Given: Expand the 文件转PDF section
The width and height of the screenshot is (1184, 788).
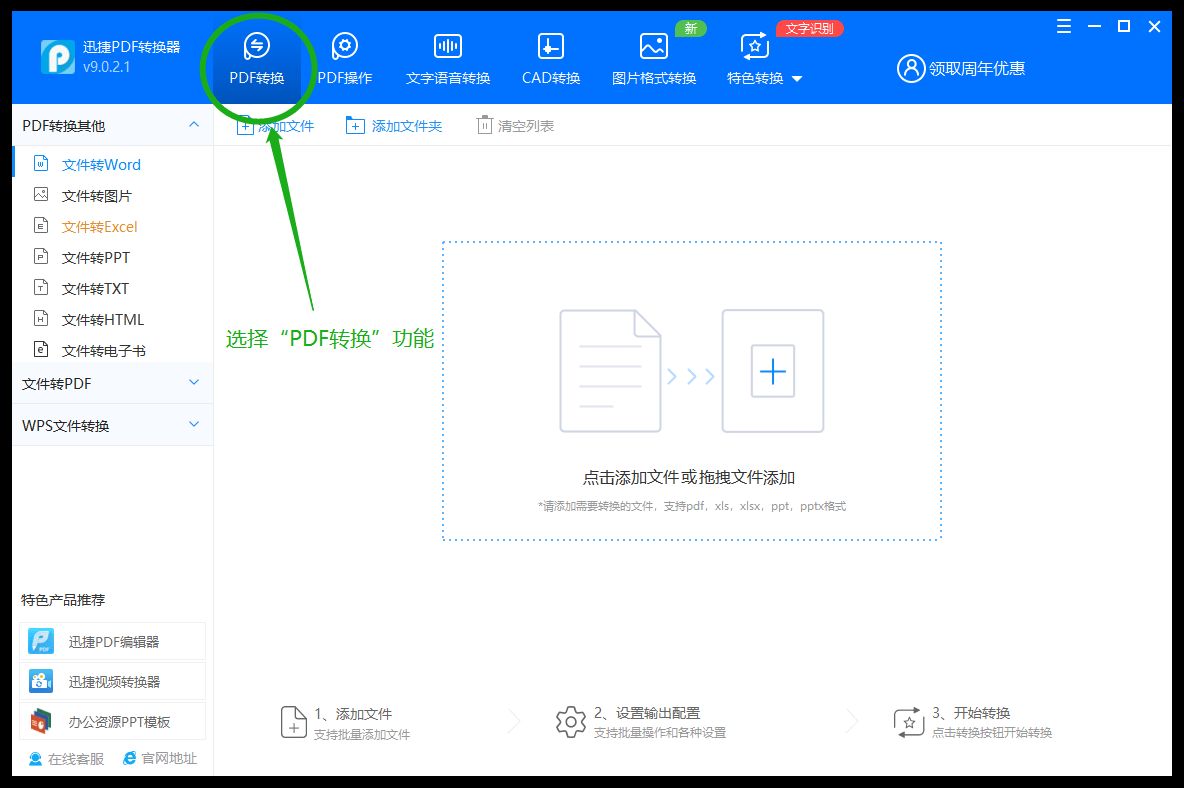Looking at the screenshot, I should coord(194,382).
